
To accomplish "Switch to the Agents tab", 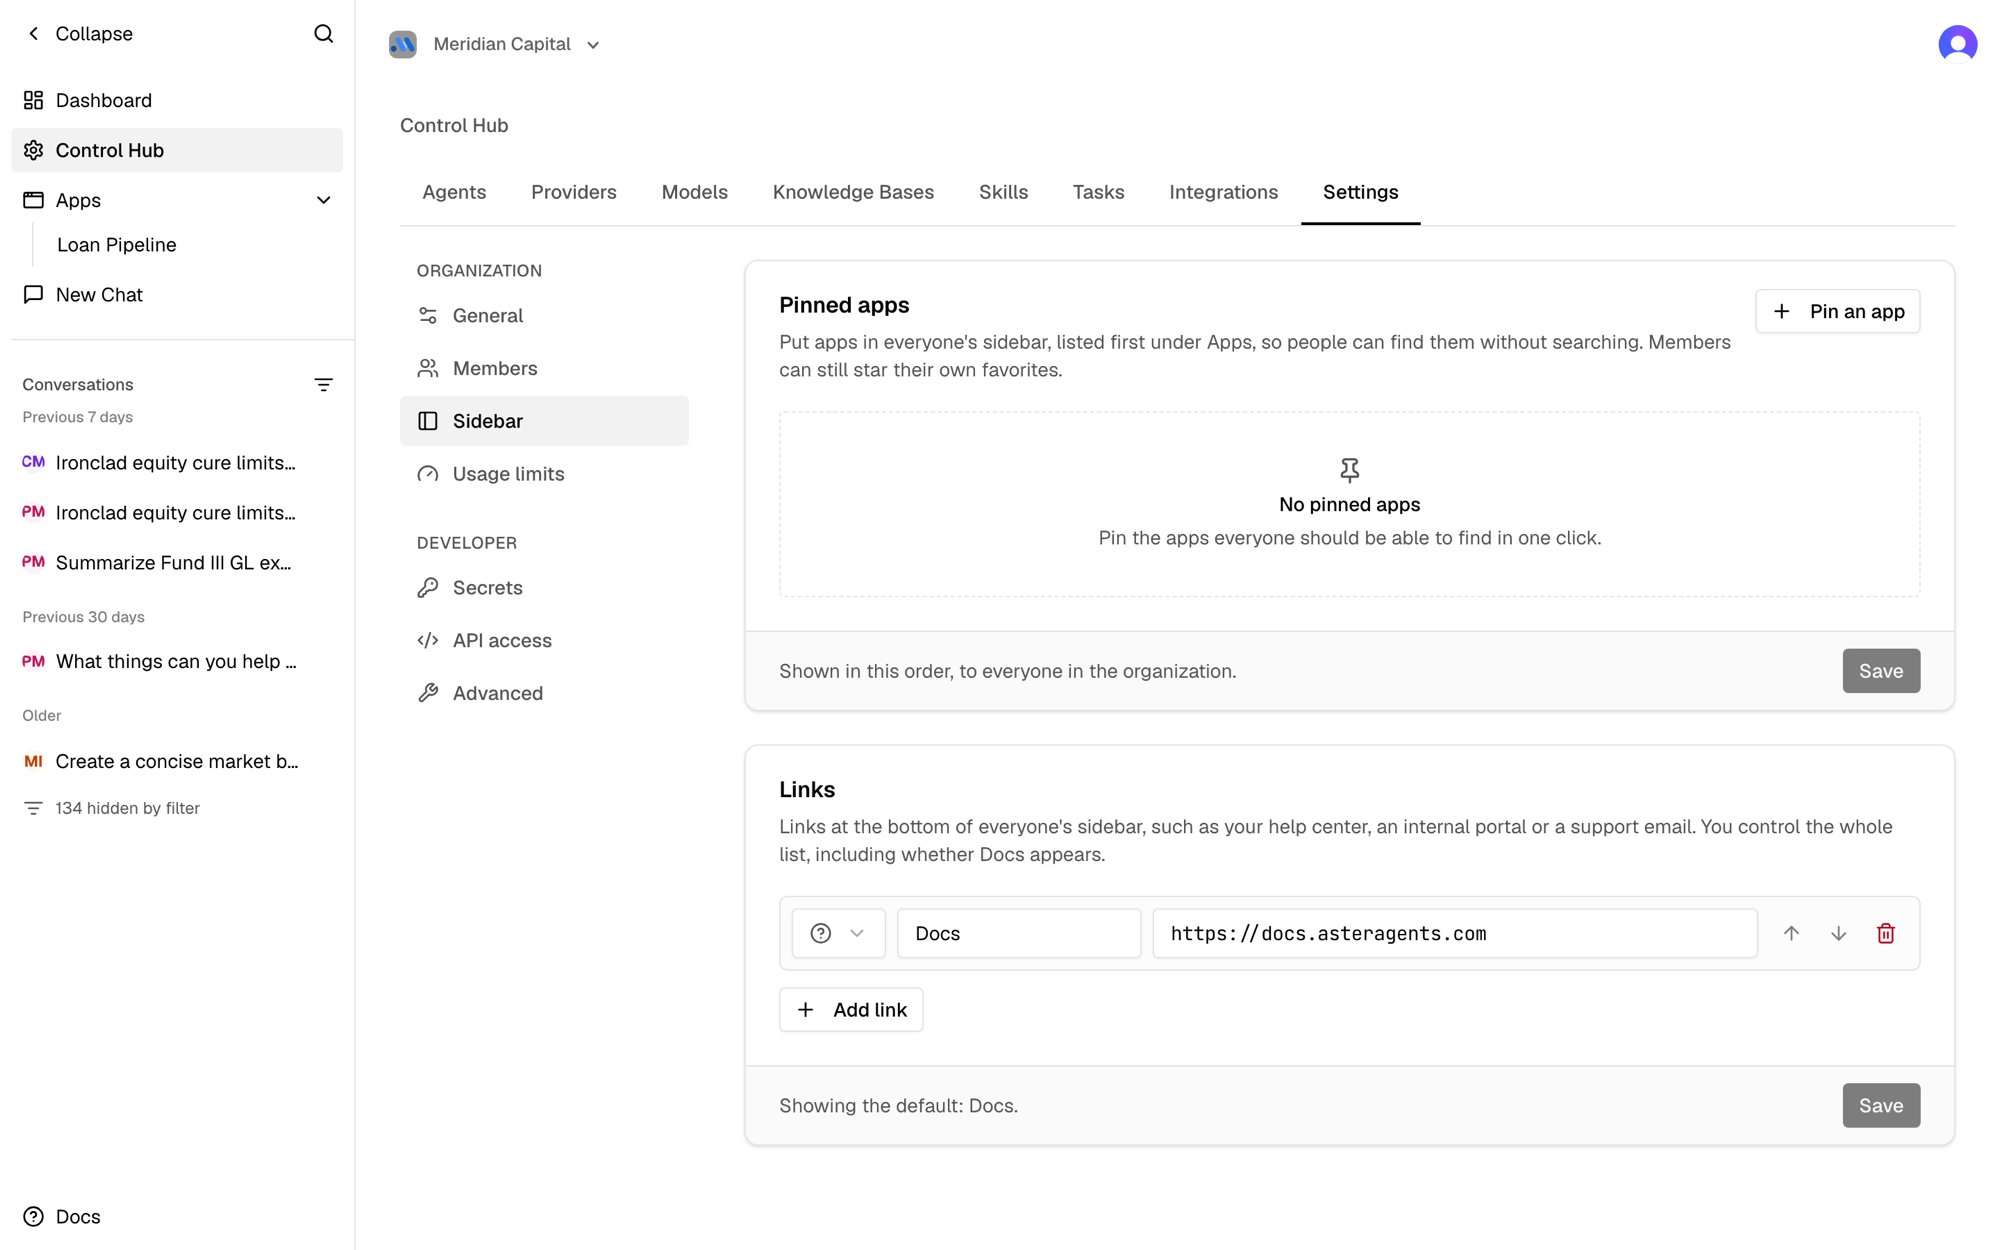I will pyautogui.click(x=454, y=192).
